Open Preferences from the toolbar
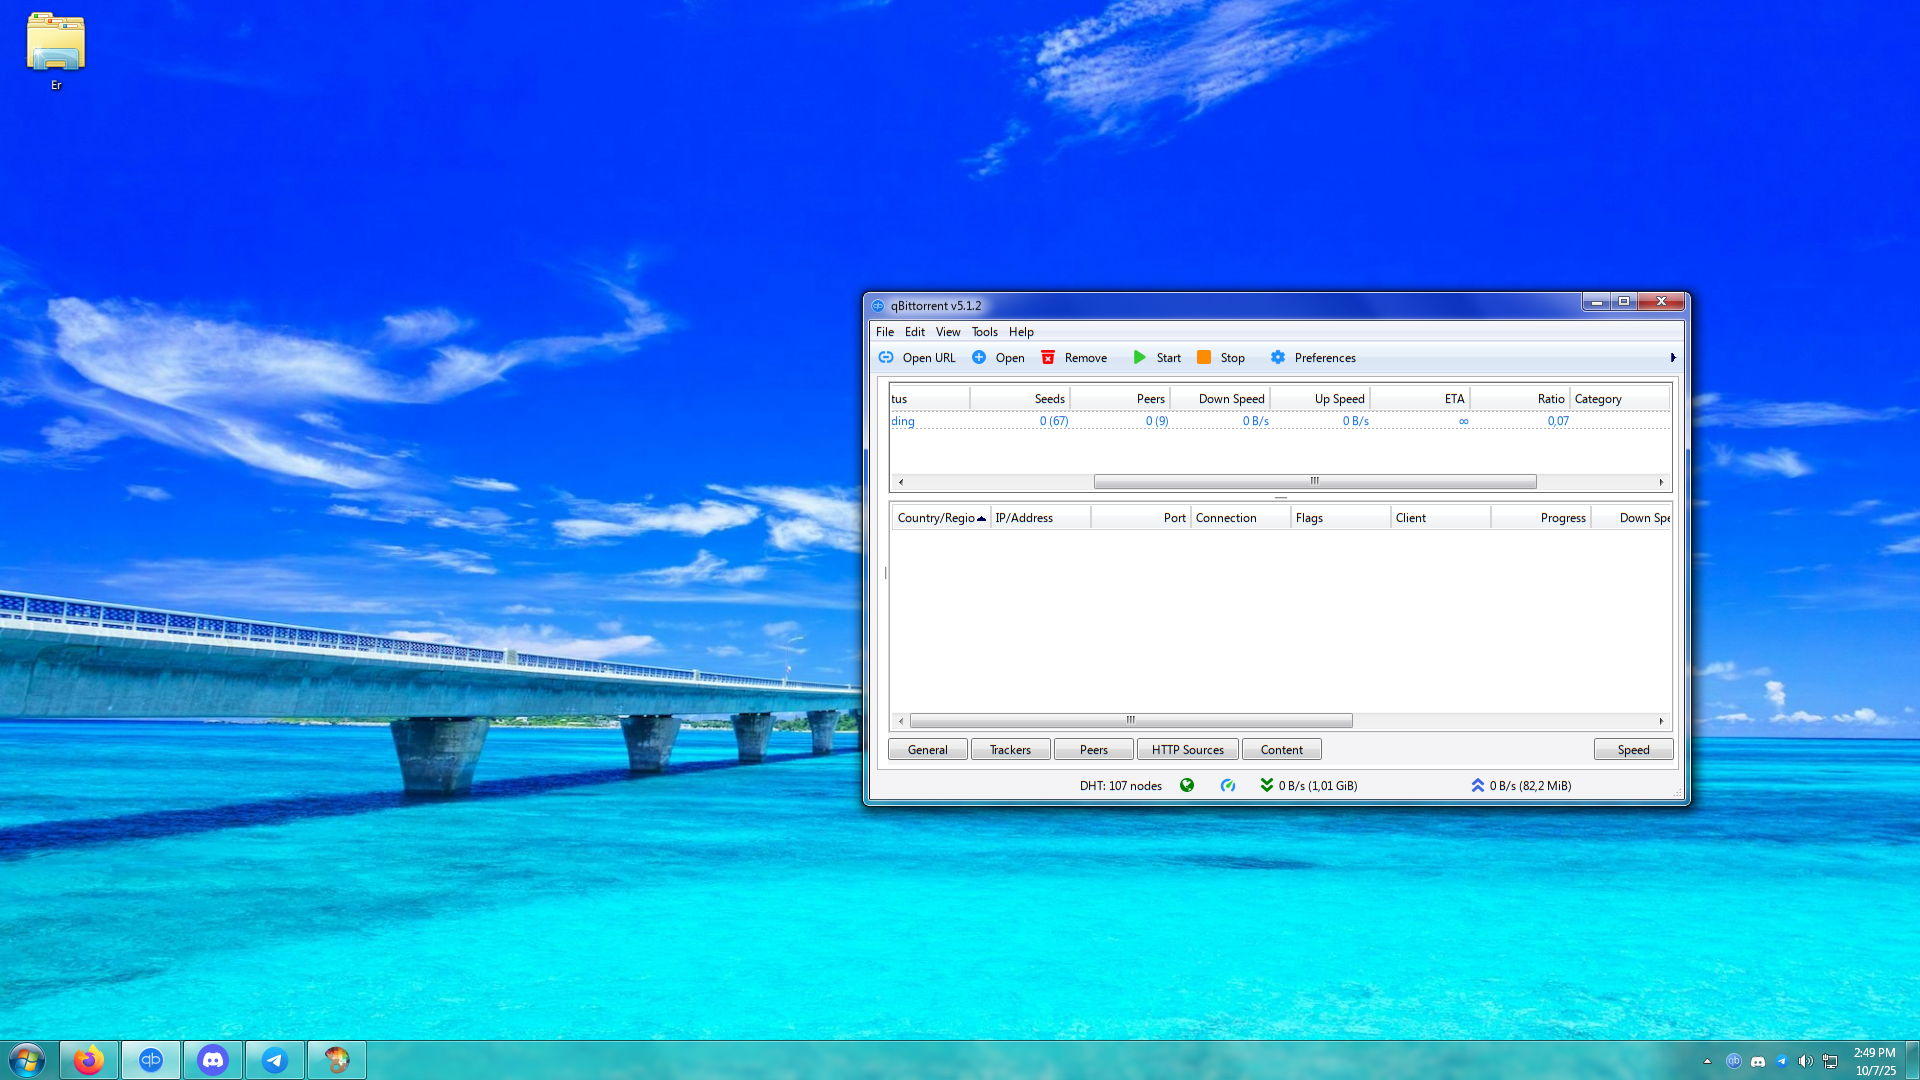This screenshot has width=1920, height=1080. (1313, 358)
